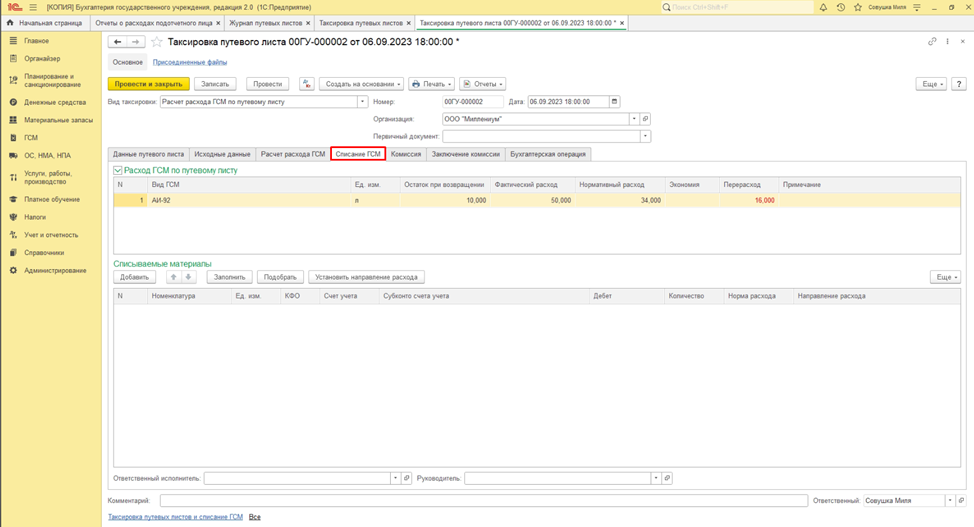Open Главное section in sidebar
This screenshot has height=527, width=974.
(x=36, y=40)
